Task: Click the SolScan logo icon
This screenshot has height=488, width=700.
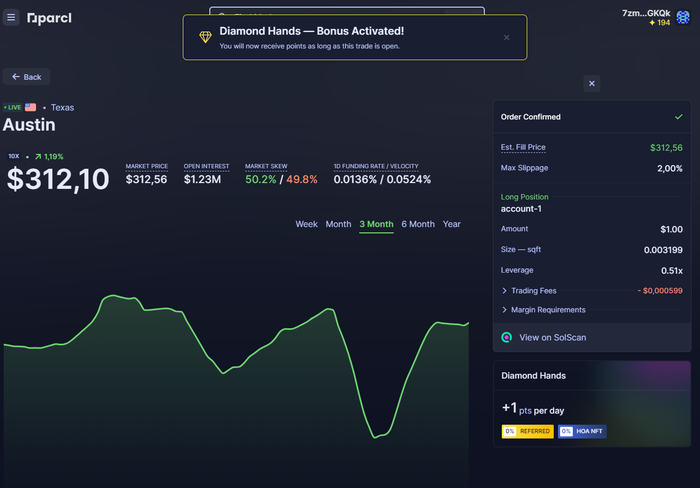Action: [507, 338]
